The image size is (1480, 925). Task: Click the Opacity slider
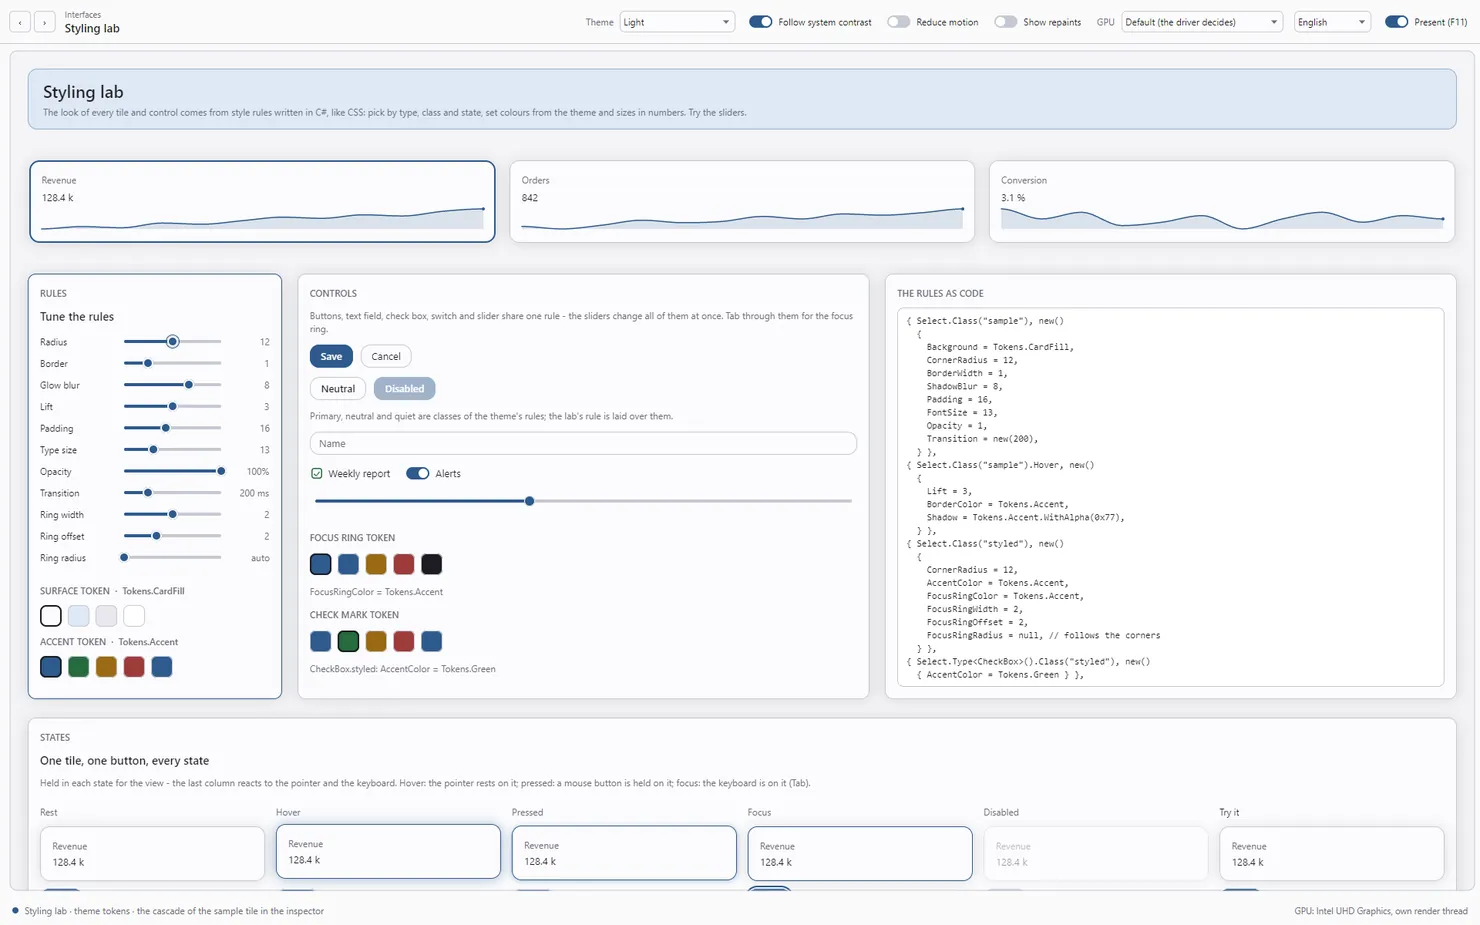tap(172, 472)
